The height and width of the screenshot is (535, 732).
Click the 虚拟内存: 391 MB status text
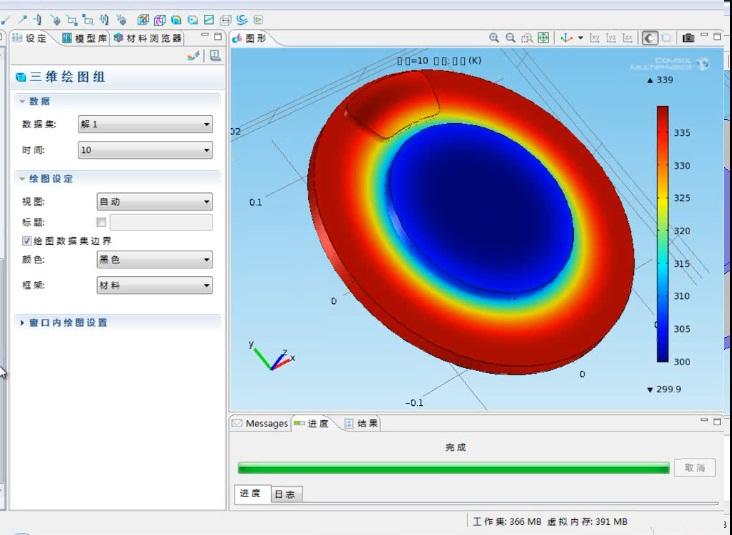587,521
